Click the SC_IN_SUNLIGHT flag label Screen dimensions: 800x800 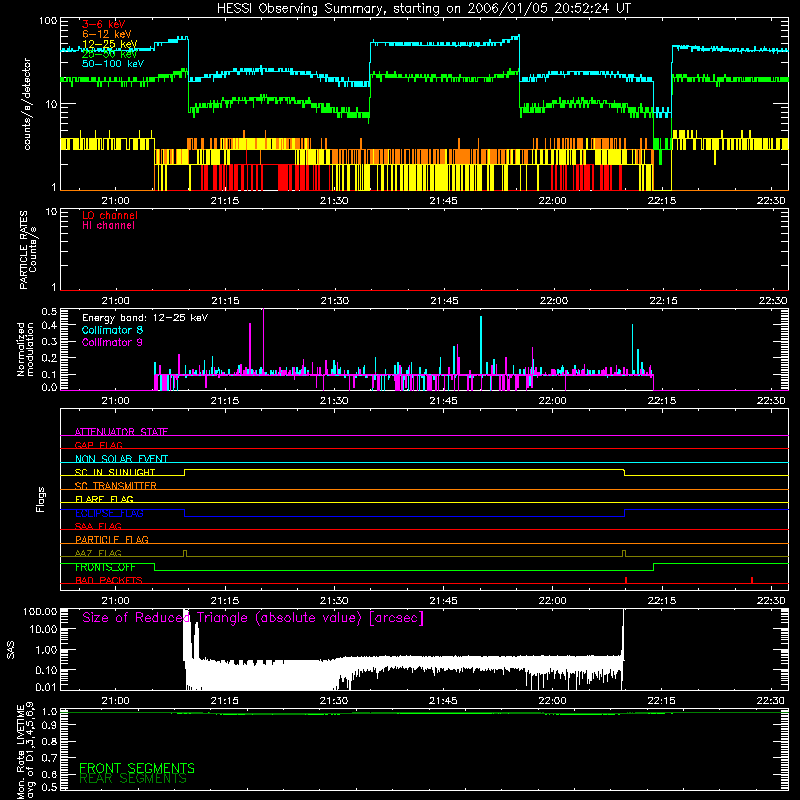pos(115,472)
